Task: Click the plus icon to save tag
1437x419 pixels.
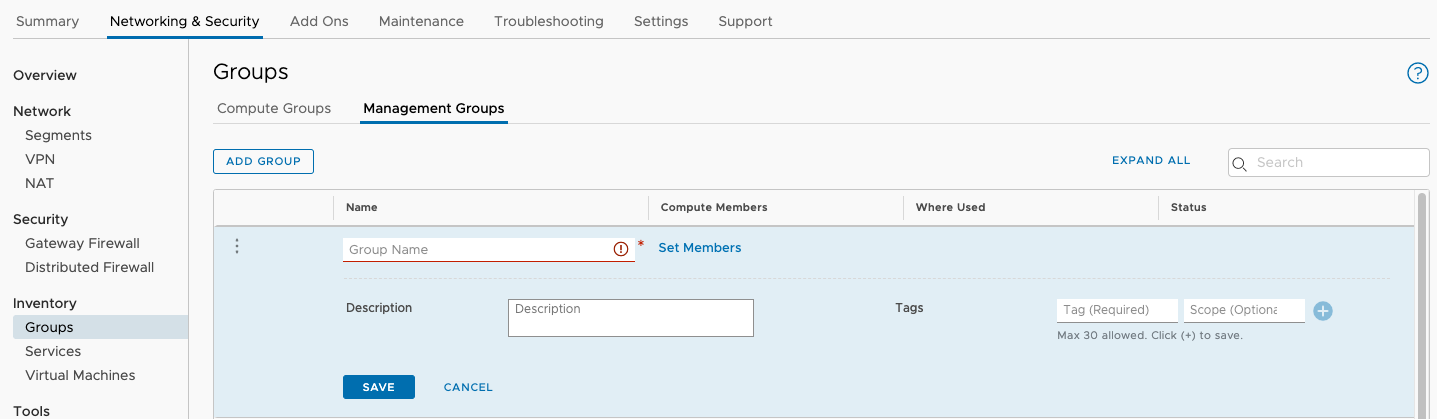Action: click(x=1322, y=311)
